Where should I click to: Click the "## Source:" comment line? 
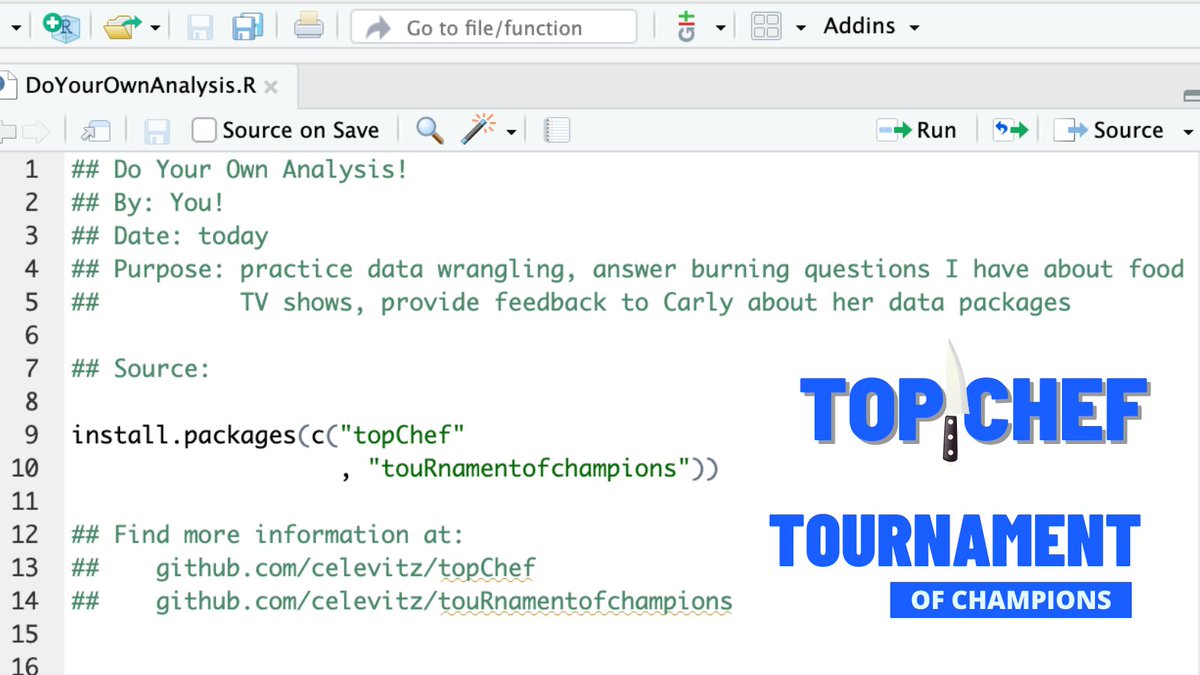(141, 369)
